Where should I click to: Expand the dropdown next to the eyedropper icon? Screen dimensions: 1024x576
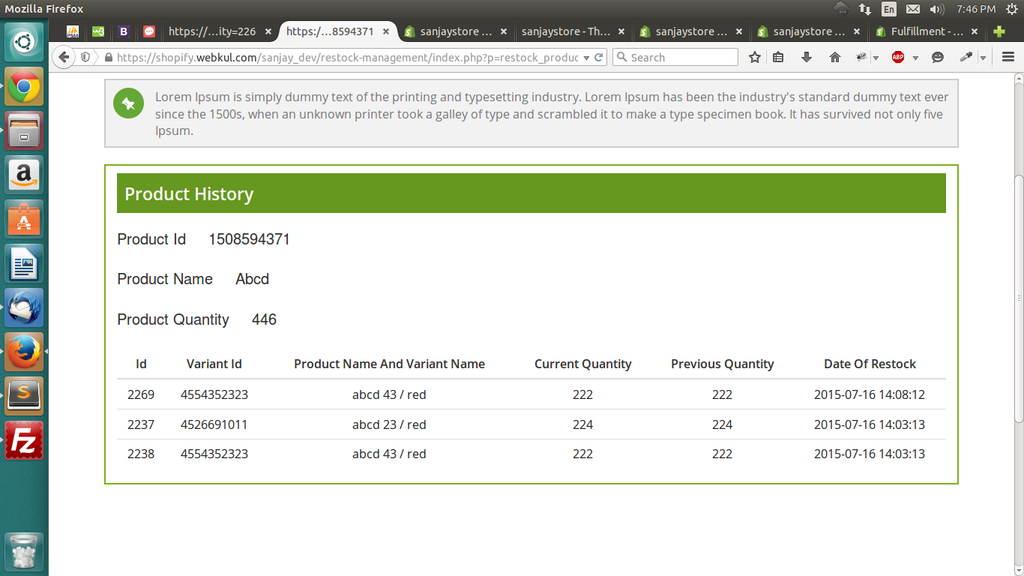(x=983, y=58)
